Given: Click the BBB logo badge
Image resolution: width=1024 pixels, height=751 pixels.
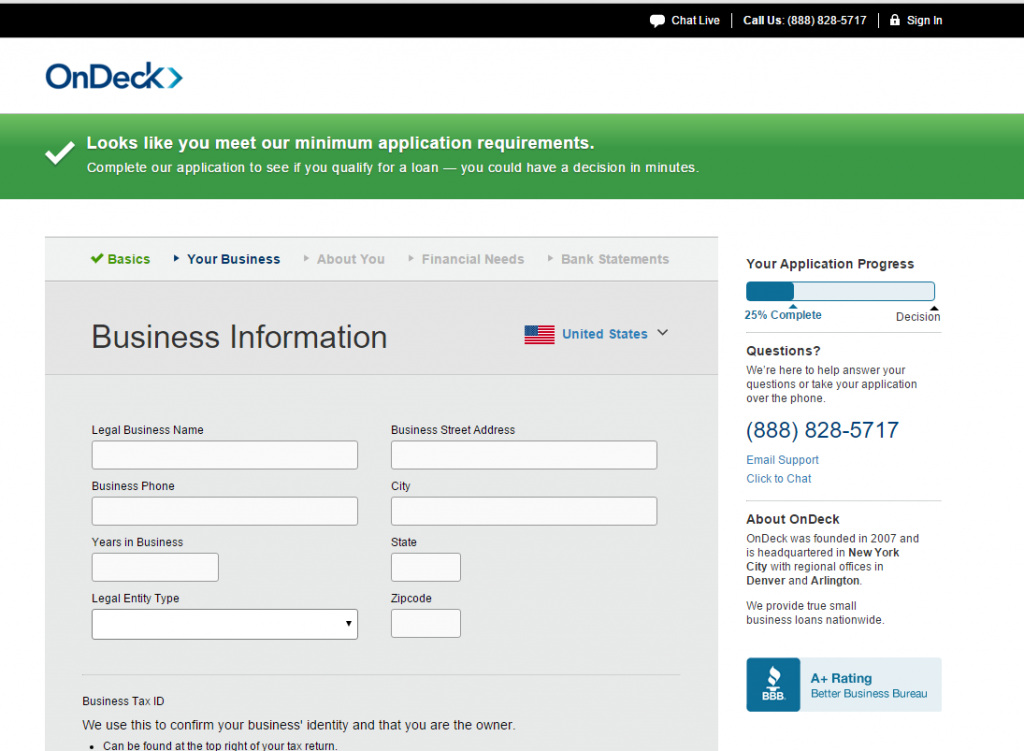Looking at the screenshot, I should click(773, 684).
